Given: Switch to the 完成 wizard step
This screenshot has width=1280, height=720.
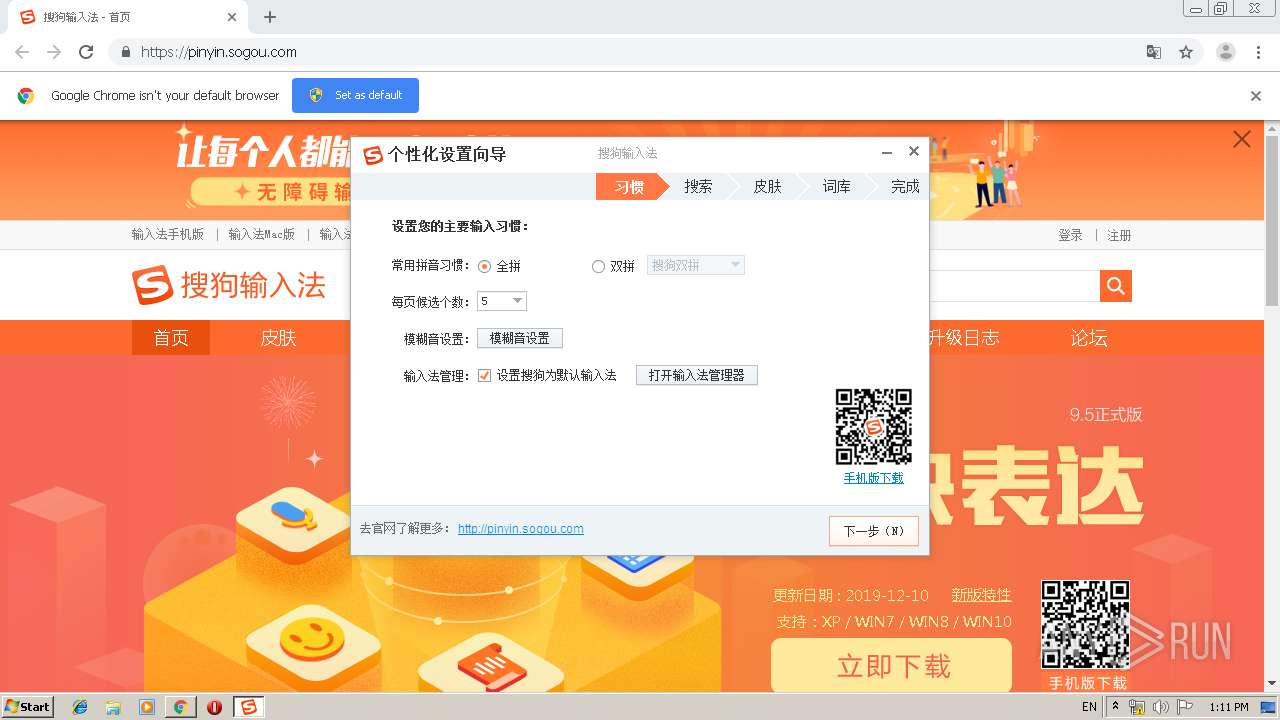Looking at the screenshot, I should pyautogui.click(x=905, y=186).
